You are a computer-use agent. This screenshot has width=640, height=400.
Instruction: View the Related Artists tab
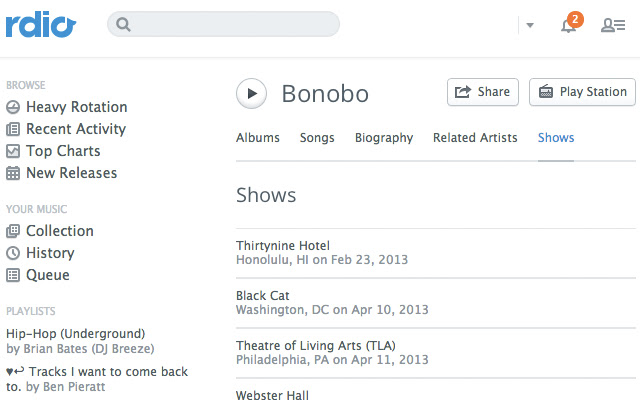coord(475,138)
